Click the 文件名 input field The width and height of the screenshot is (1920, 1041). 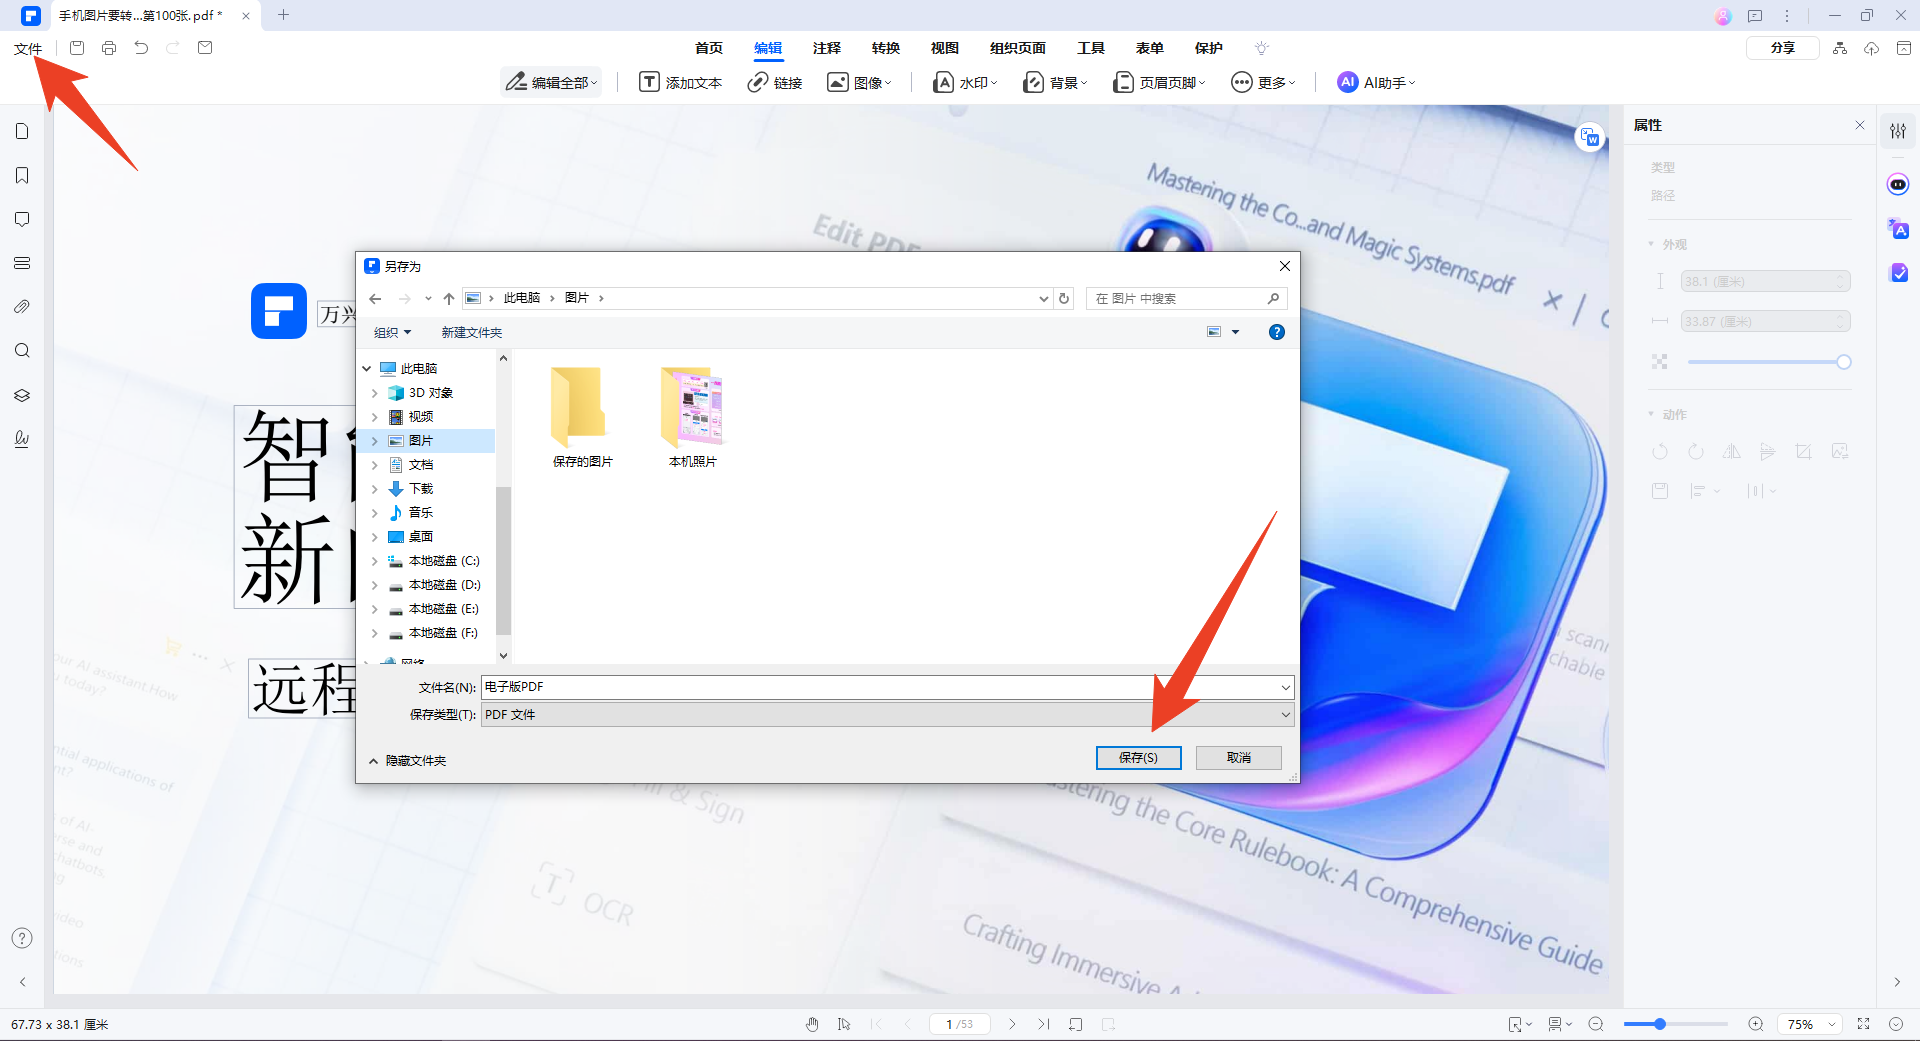pos(887,687)
